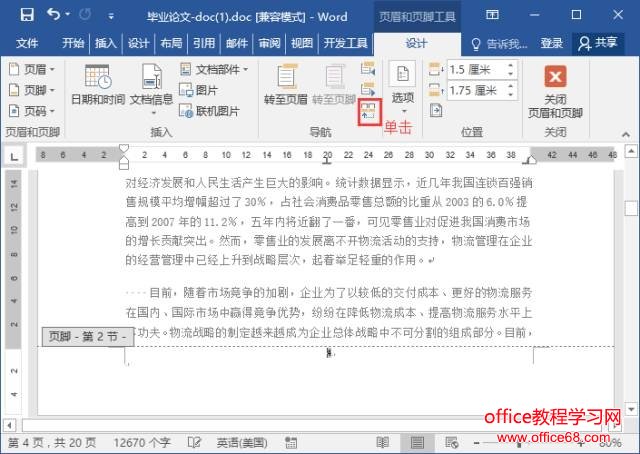This screenshot has height=454, width=640.
Task: Click the word count 12670 个字
Action: (142, 443)
